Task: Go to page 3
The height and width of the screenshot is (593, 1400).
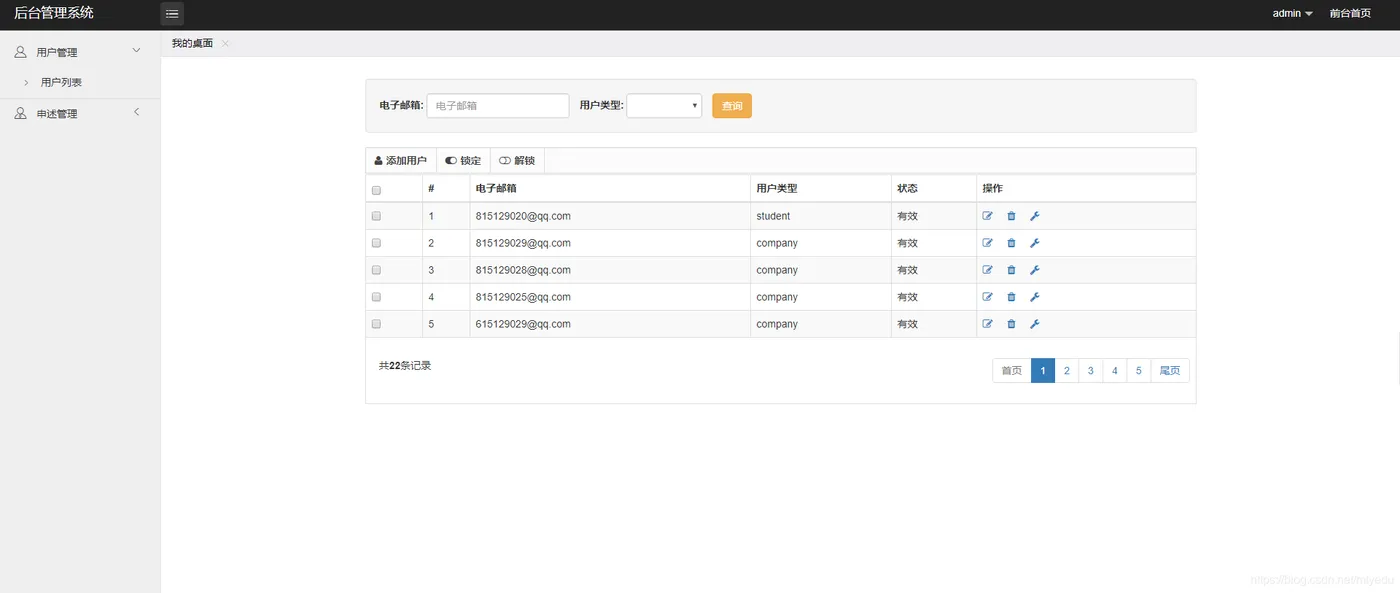Action: (1091, 371)
